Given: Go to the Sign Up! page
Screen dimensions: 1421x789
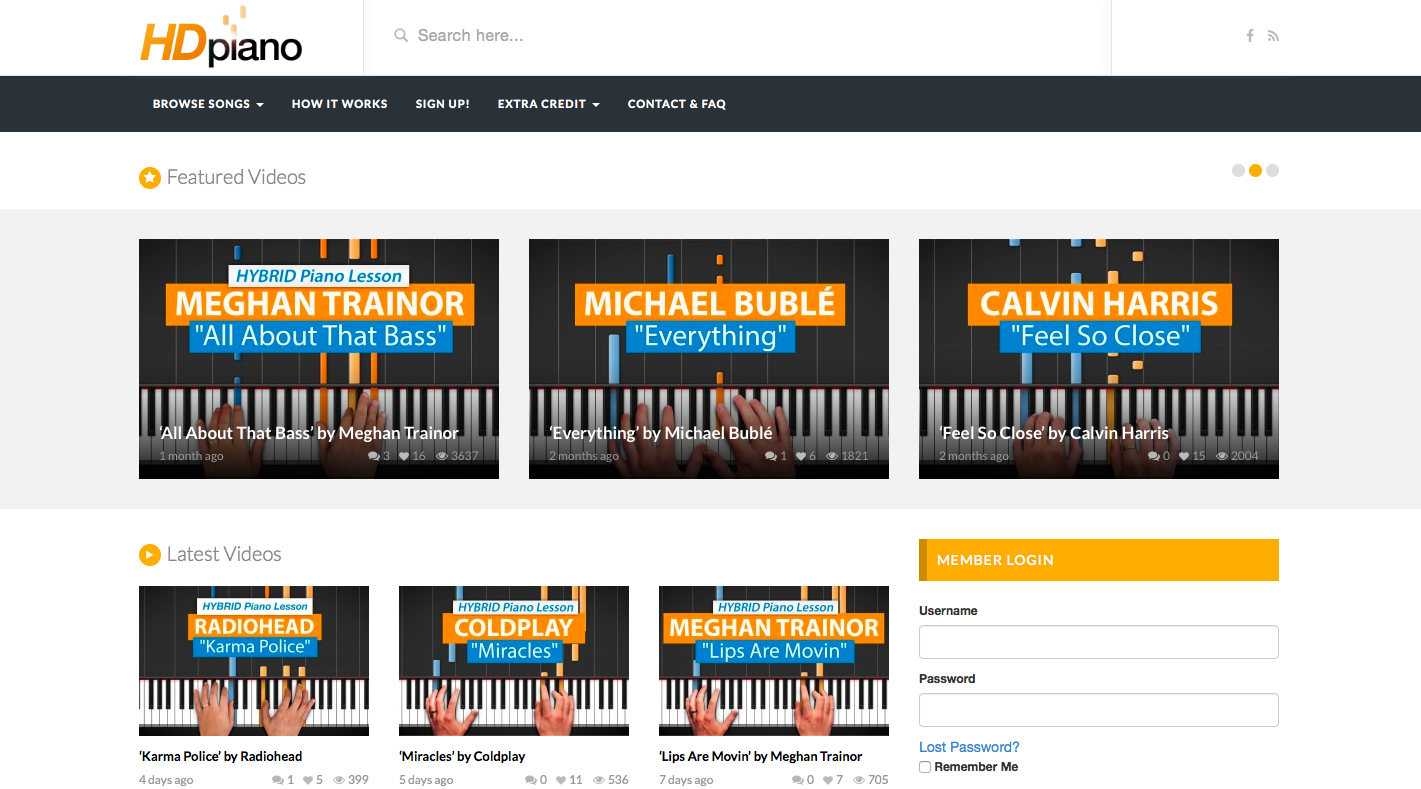Looking at the screenshot, I should pos(443,104).
